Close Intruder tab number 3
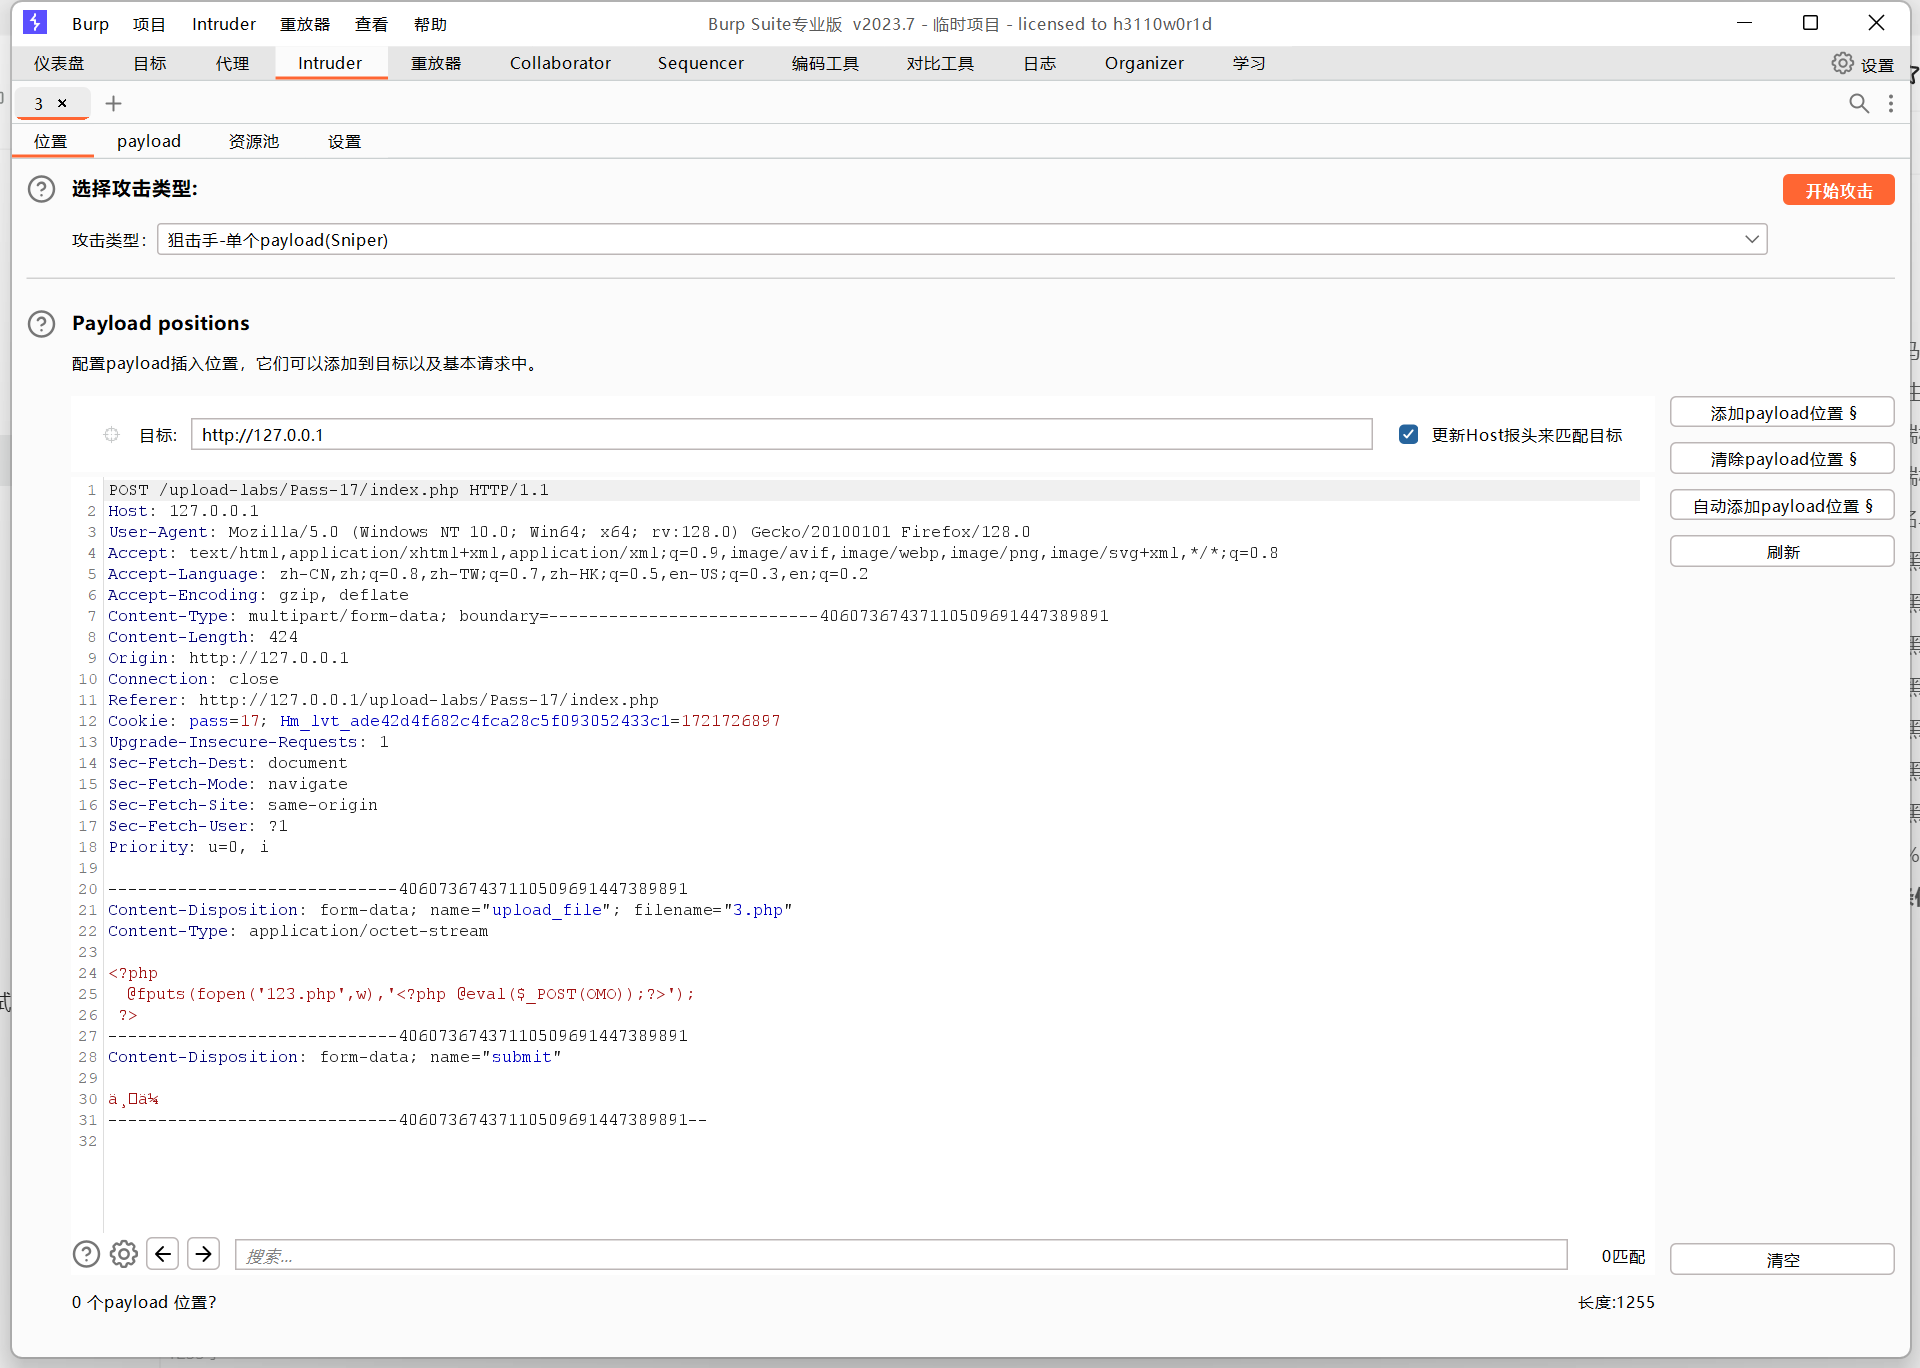Viewport: 1920px width, 1368px height. pyautogui.click(x=62, y=103)
